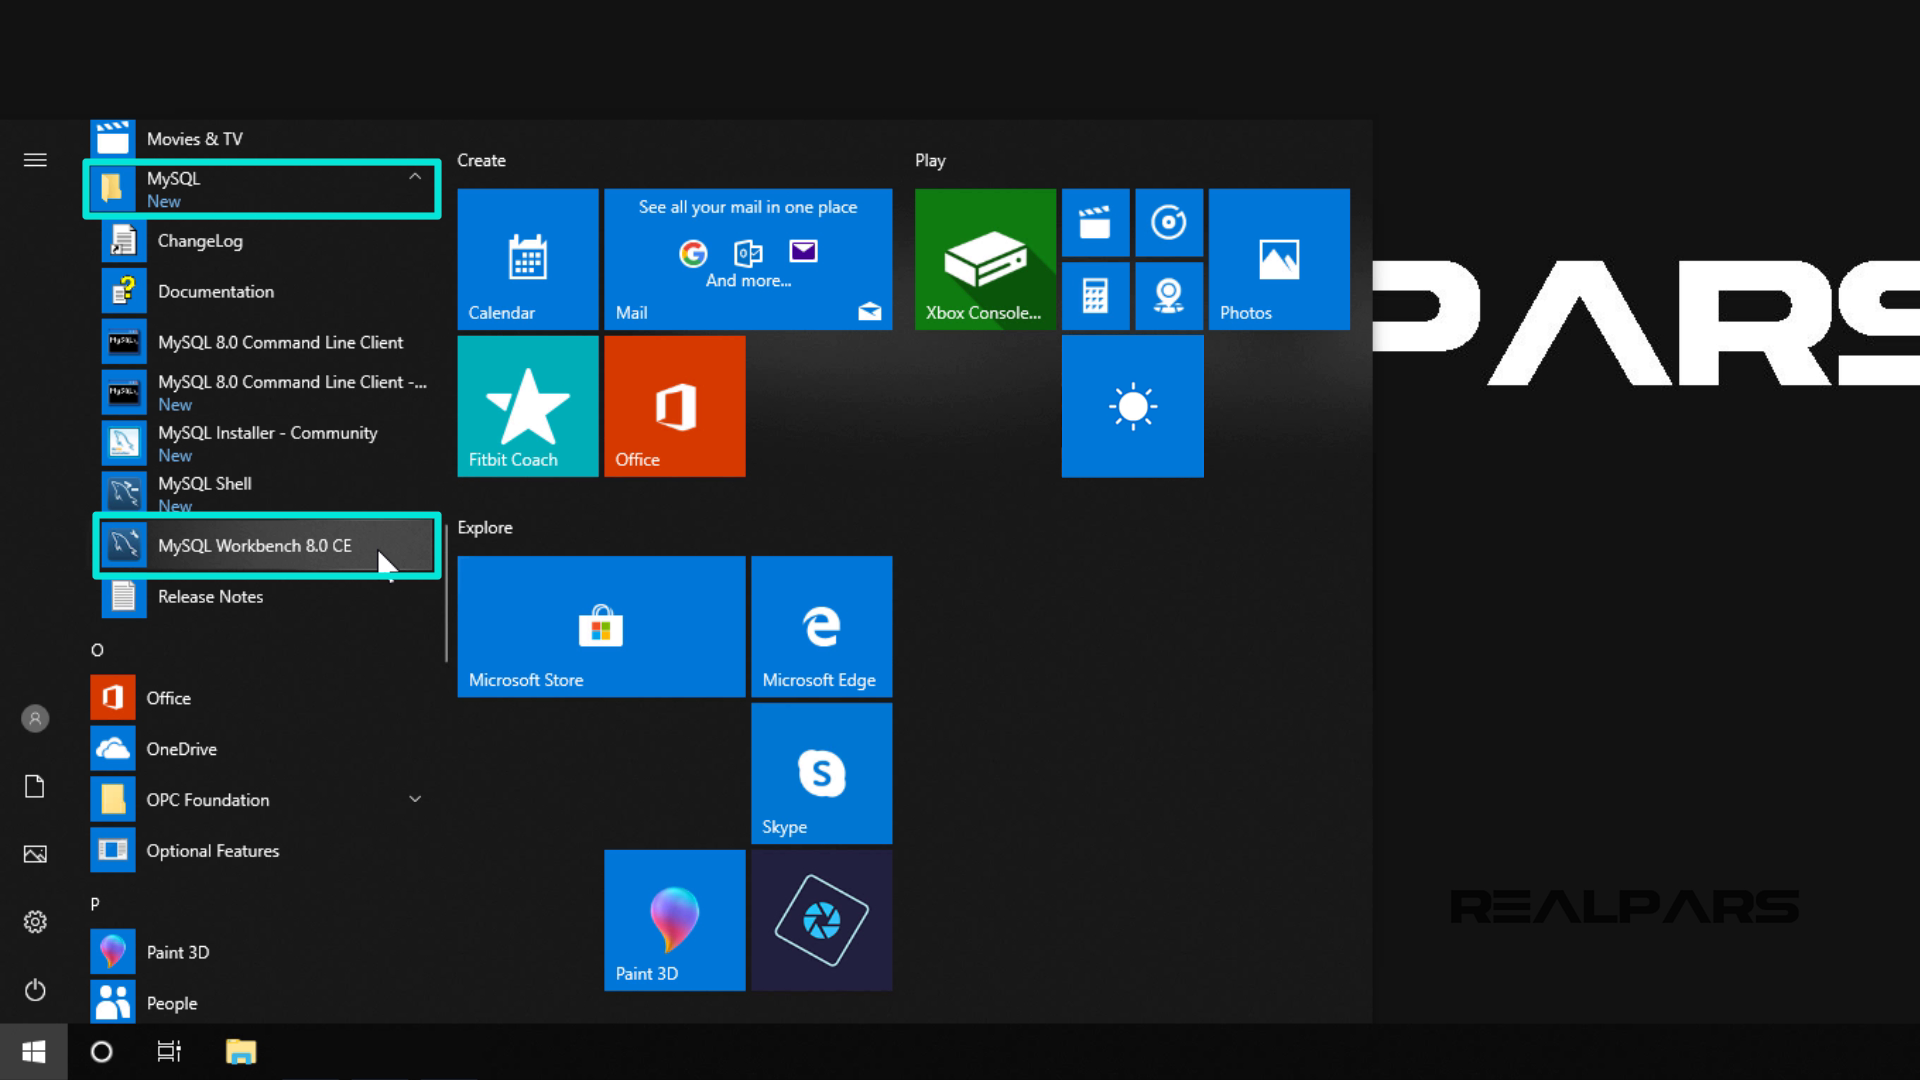Expand the OPC Foundation folder
1920x1080 pixels.
pos(414,800)
